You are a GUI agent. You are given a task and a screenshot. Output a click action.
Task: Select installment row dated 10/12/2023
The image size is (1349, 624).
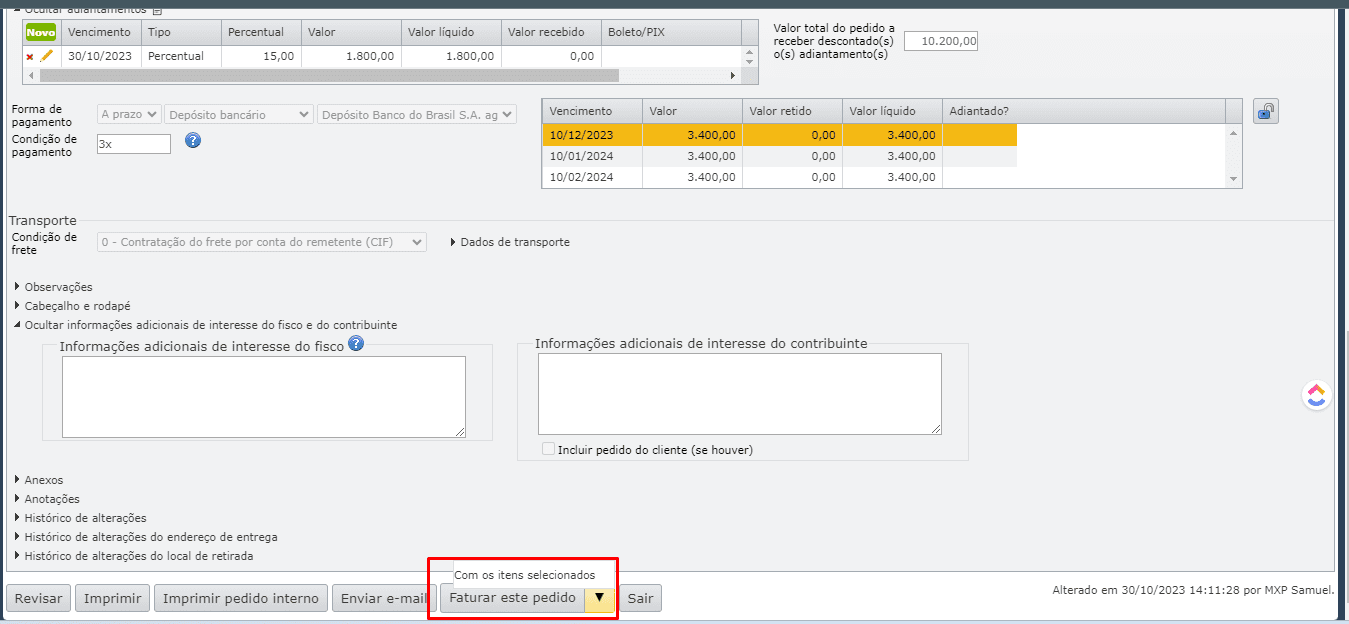(x=780, y=135)
